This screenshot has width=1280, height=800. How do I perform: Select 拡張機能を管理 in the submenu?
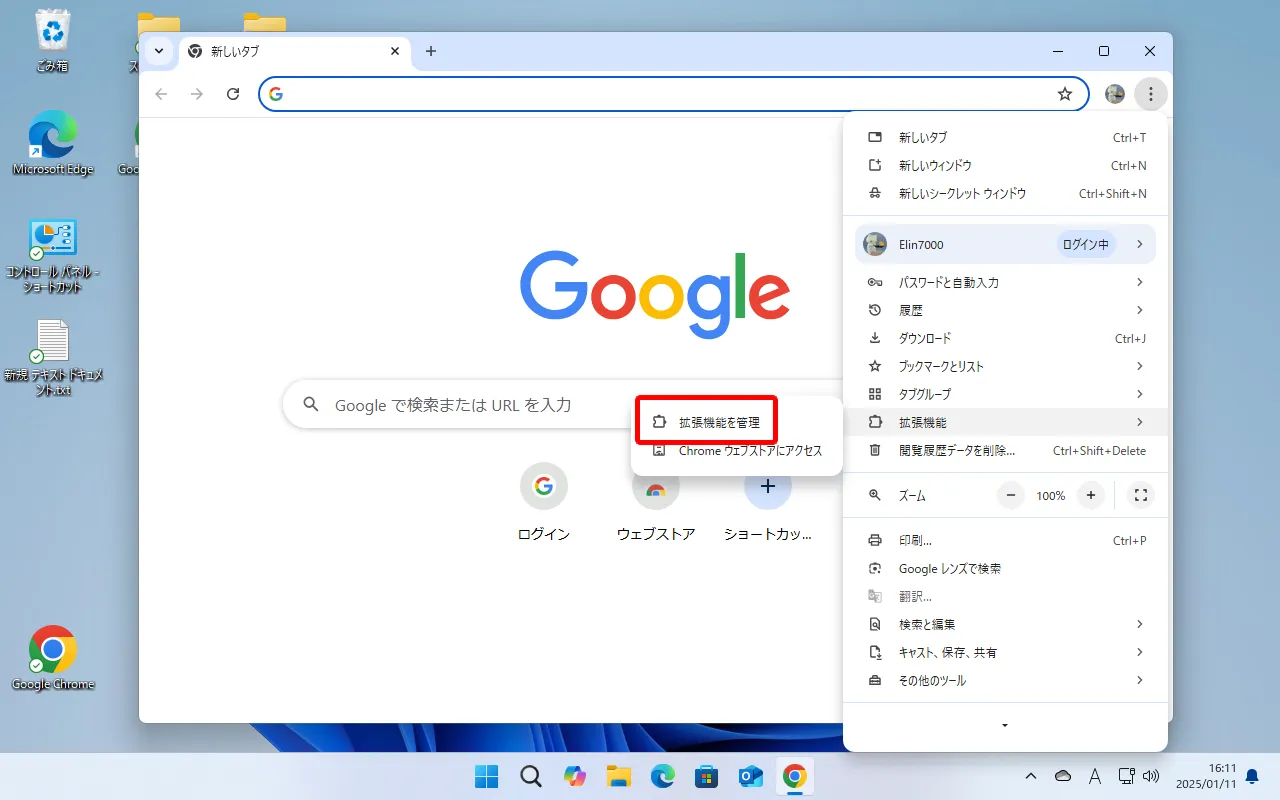click(737, 422)
